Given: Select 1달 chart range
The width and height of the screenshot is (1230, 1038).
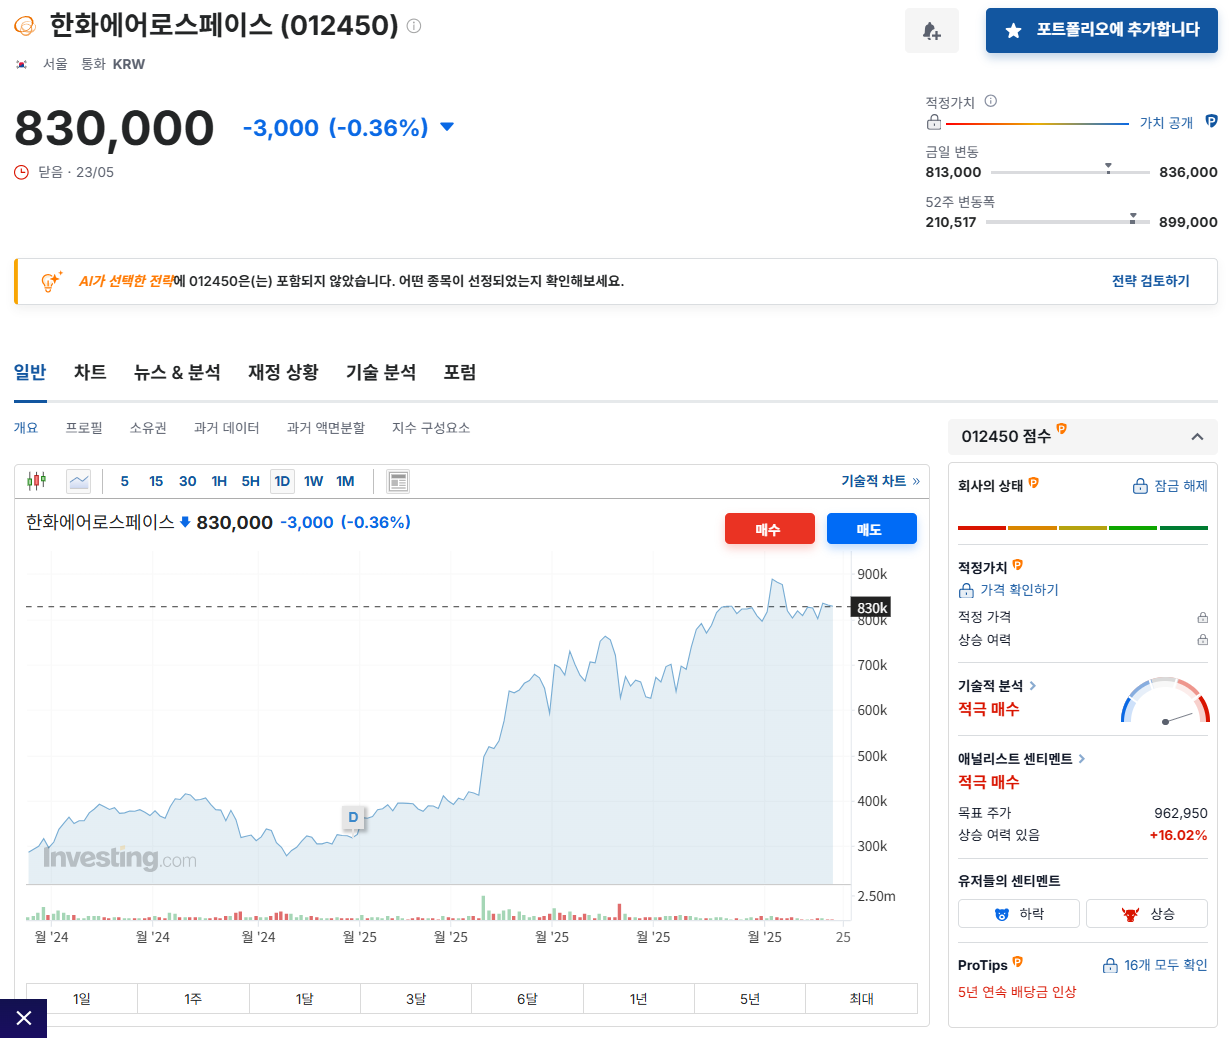Looking at the screenshot, I should 305,999.
